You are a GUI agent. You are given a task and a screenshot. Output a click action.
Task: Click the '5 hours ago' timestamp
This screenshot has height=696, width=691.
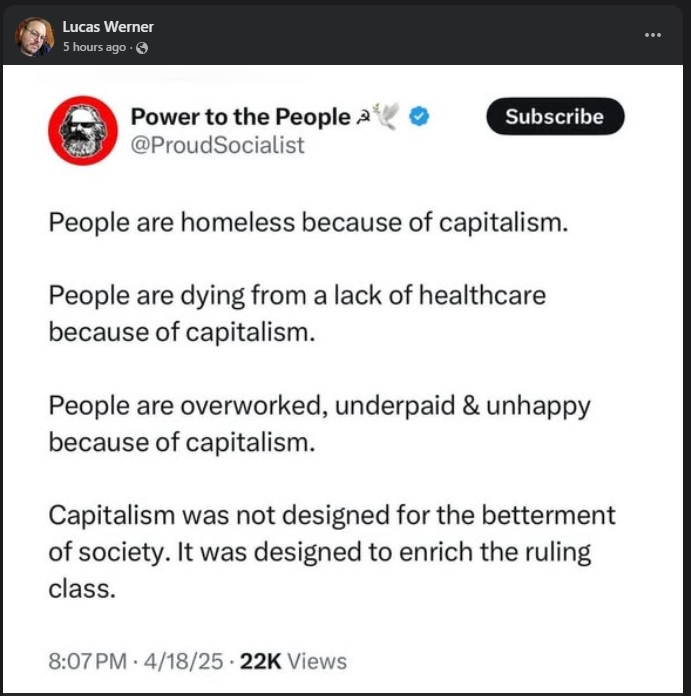94,47
